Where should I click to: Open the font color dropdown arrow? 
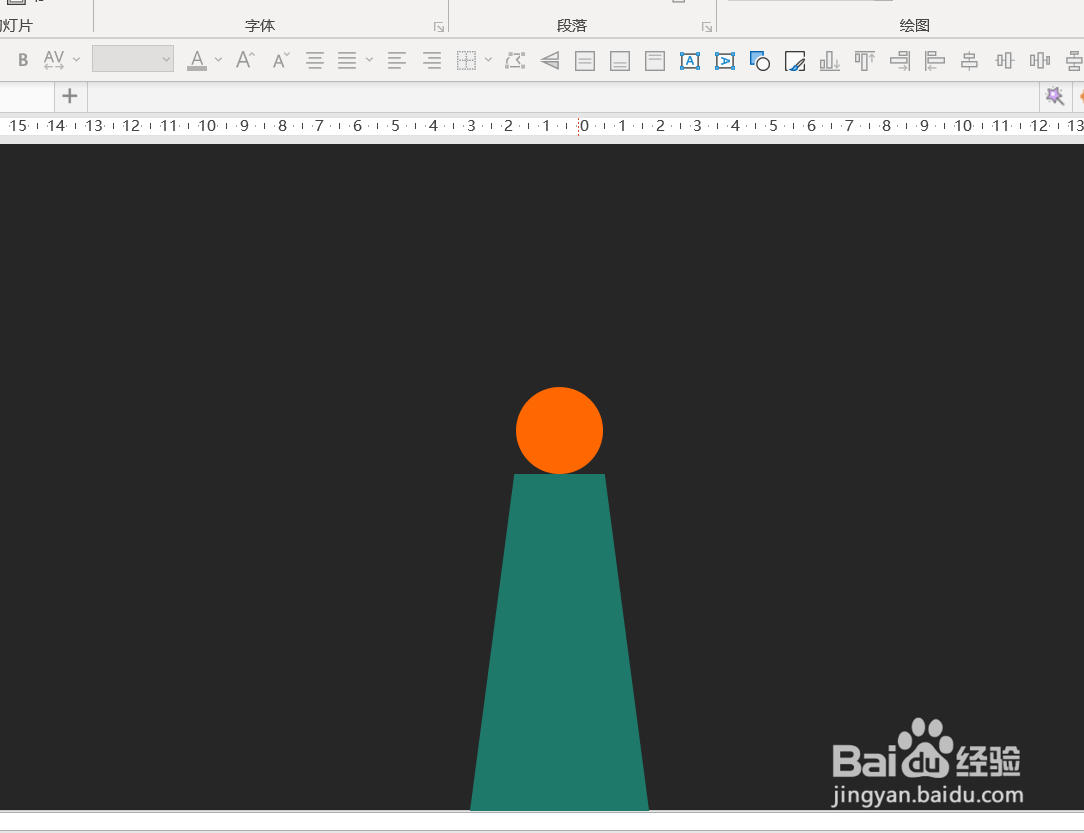(218, 60)
